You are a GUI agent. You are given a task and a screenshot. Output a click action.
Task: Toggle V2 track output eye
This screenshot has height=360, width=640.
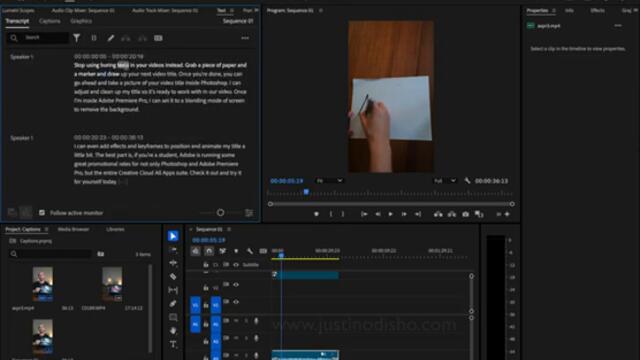point(236,284)
